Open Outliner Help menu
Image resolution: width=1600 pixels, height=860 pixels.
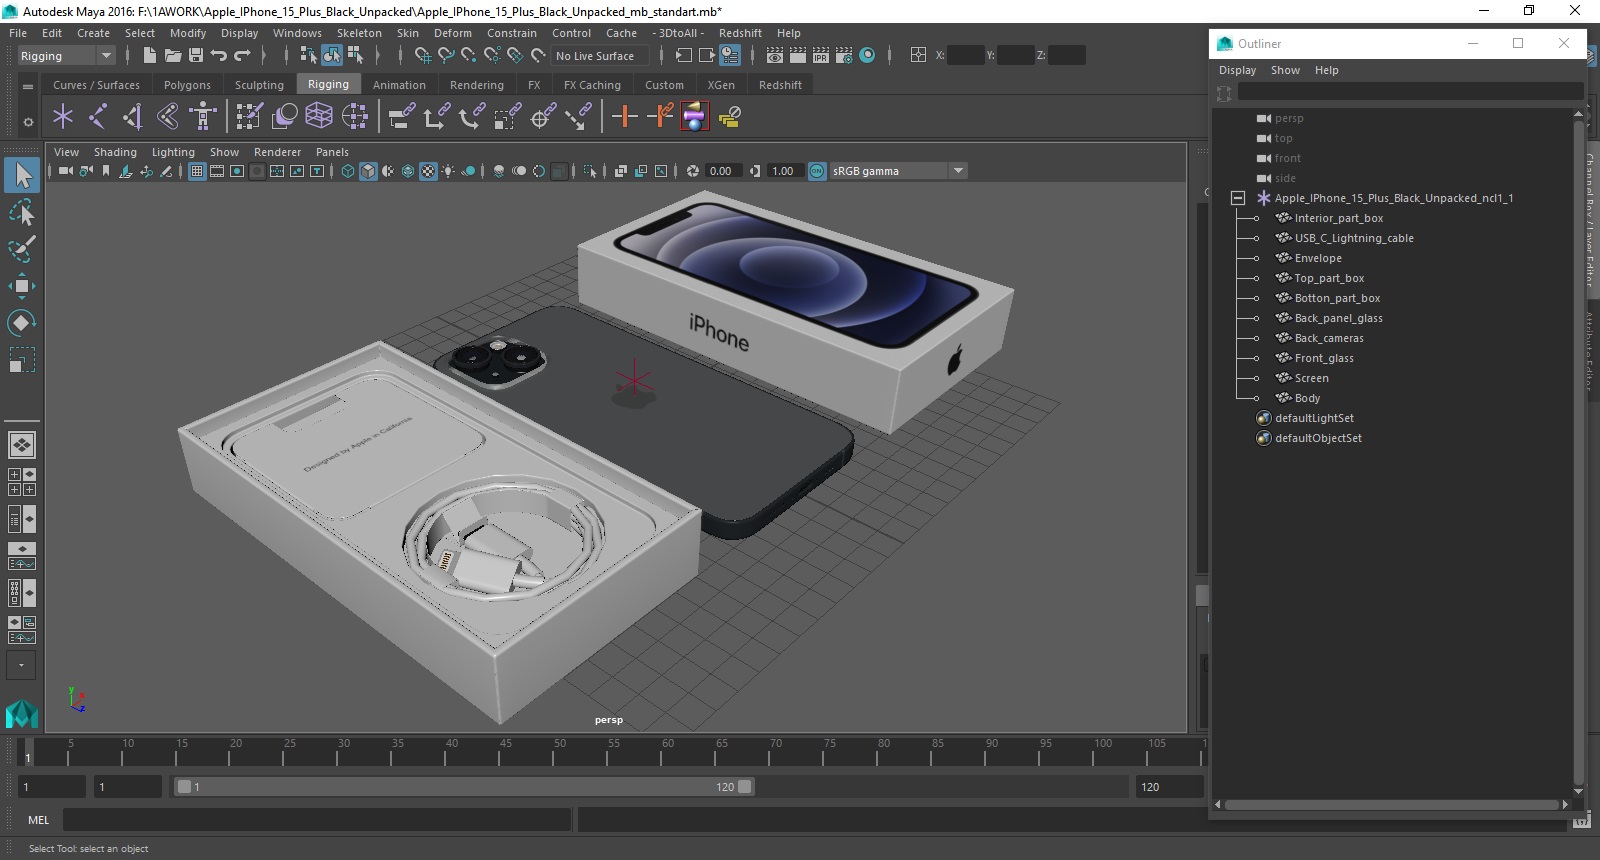(1326, 70)
